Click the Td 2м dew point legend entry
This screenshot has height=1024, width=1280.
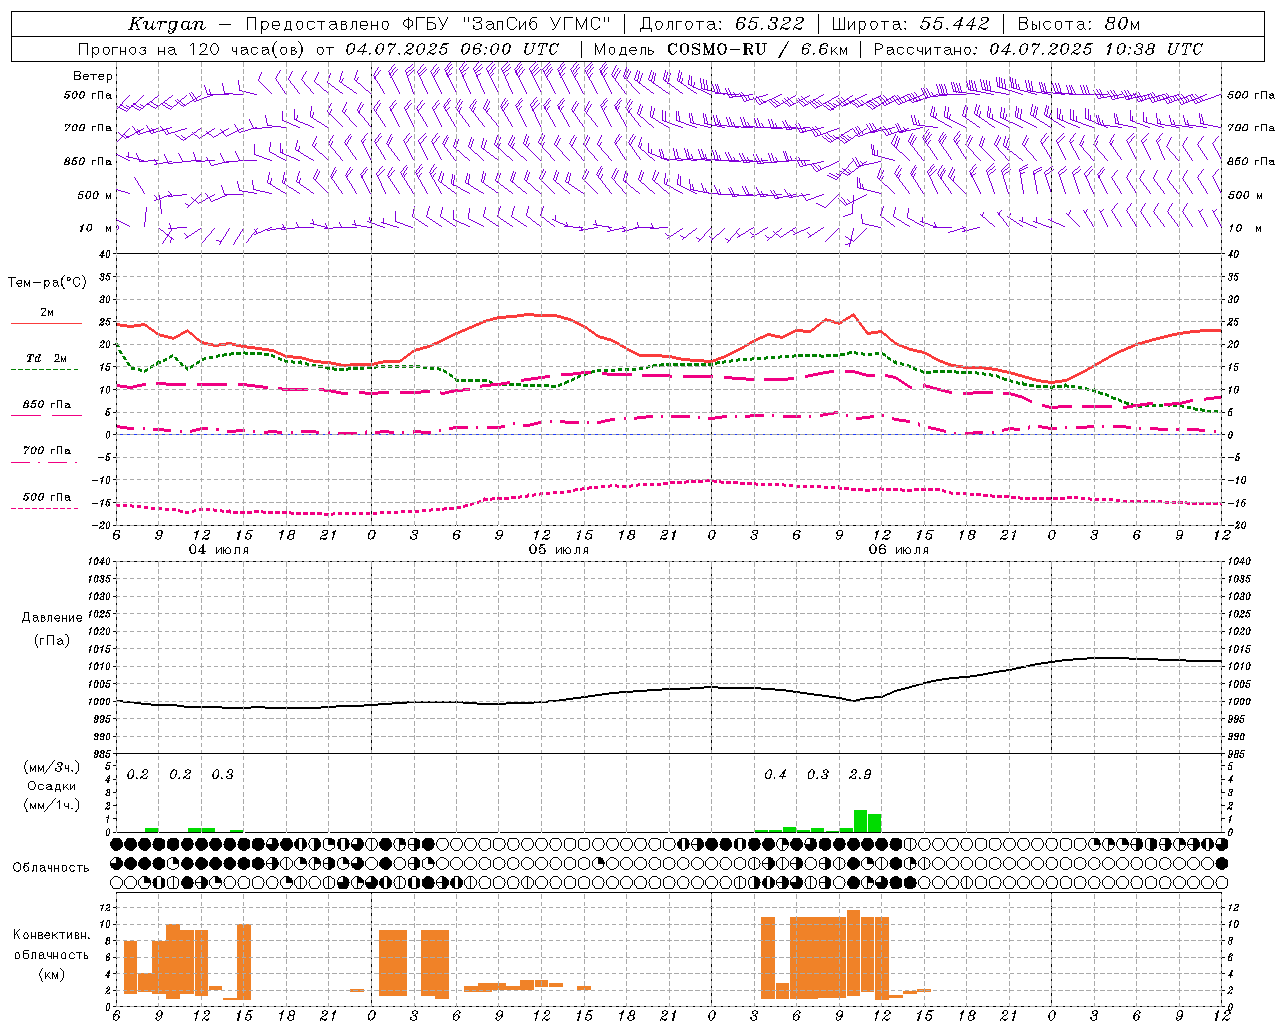[47, 358]
